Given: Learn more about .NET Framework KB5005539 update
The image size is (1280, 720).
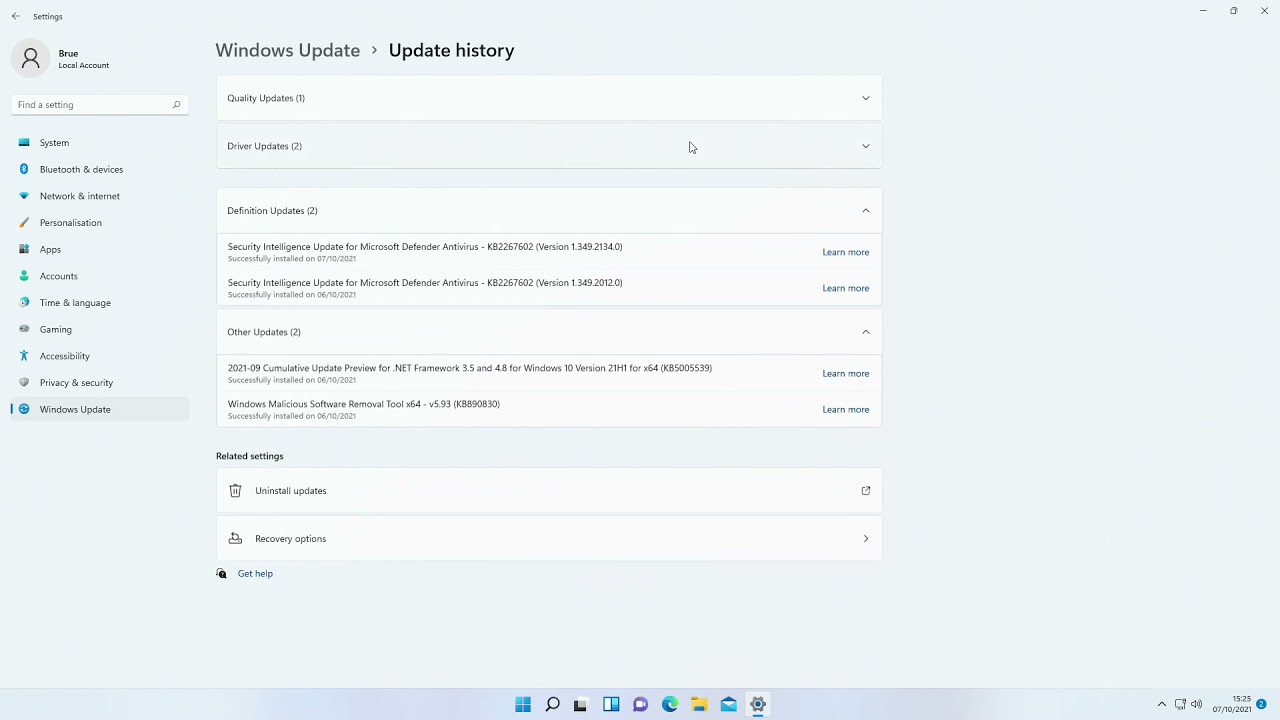Looking at the screenshot, I should pos(846,373).
